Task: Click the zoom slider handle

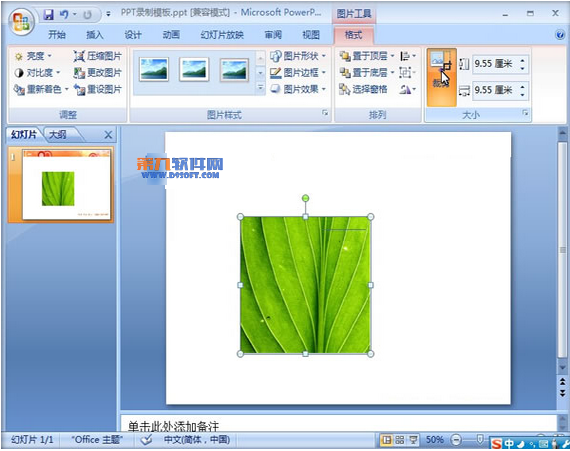Action: [480, 439]
